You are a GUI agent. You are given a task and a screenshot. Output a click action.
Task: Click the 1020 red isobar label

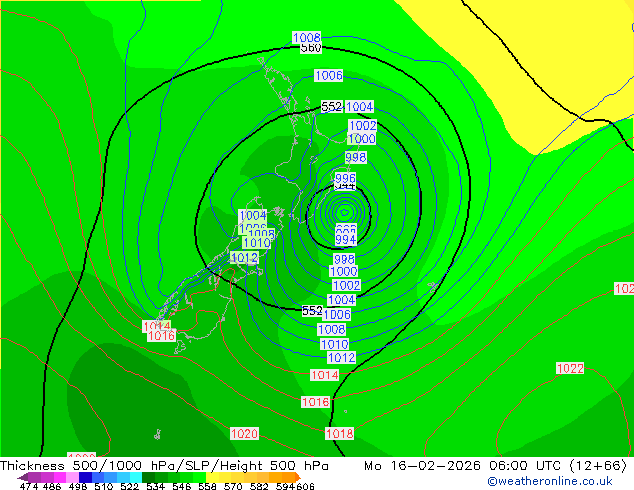click(244, 434)
